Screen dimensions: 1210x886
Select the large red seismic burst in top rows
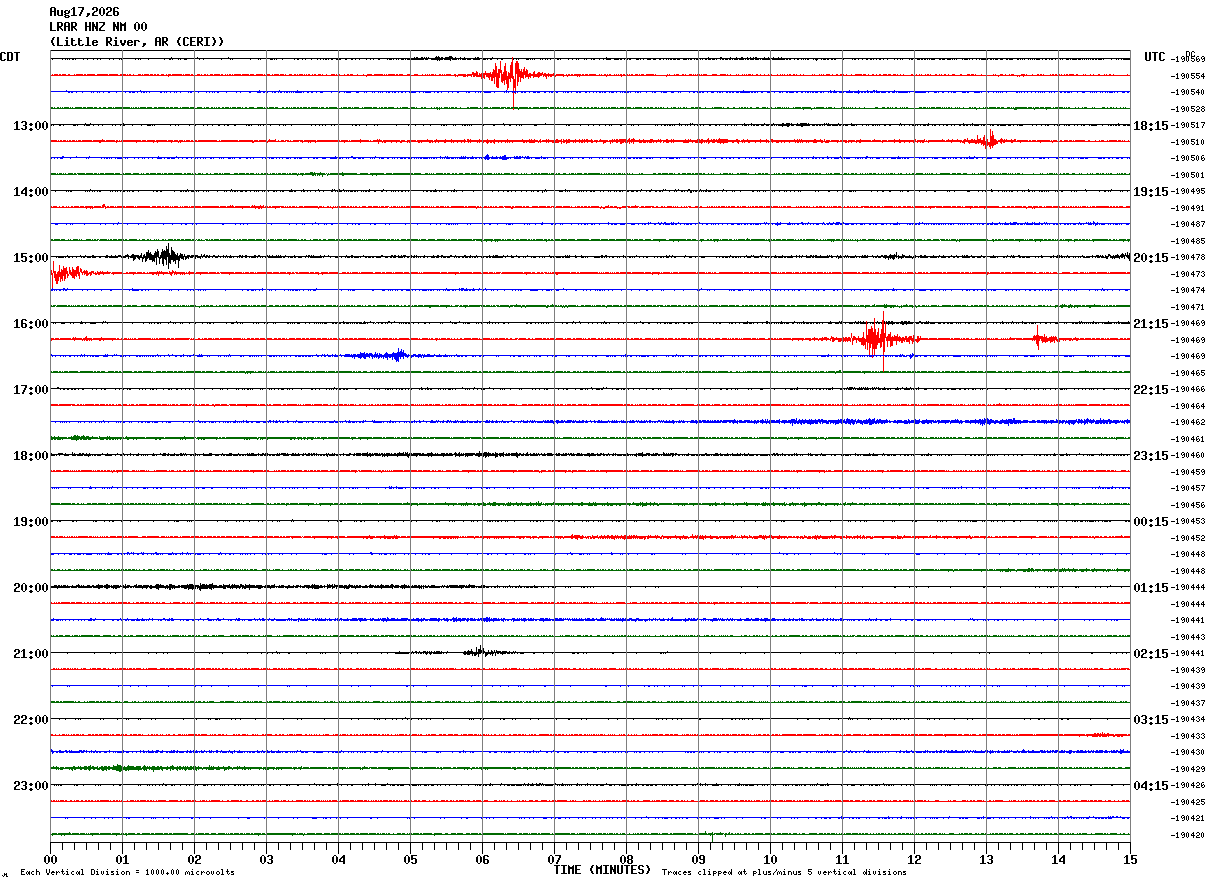(511, 75)
